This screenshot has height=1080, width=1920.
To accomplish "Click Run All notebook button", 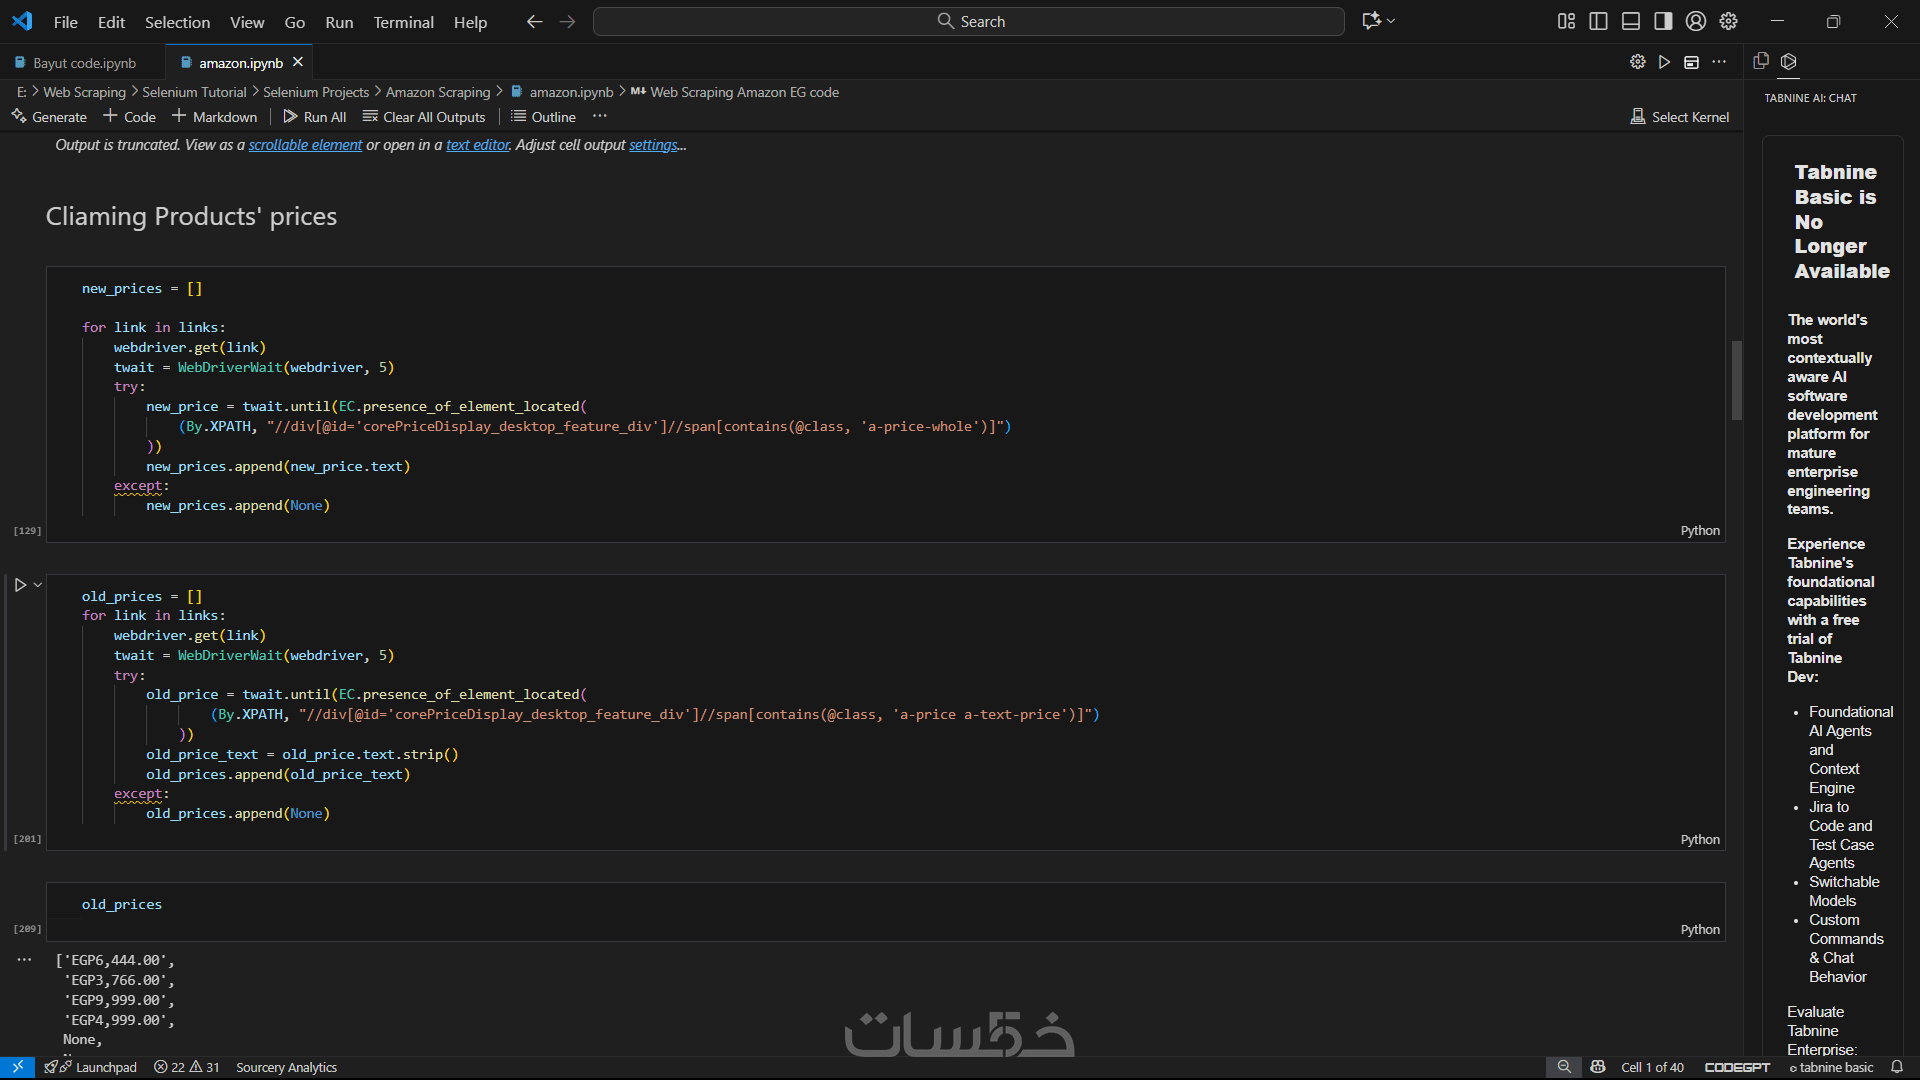I will [x=314, y=117].
